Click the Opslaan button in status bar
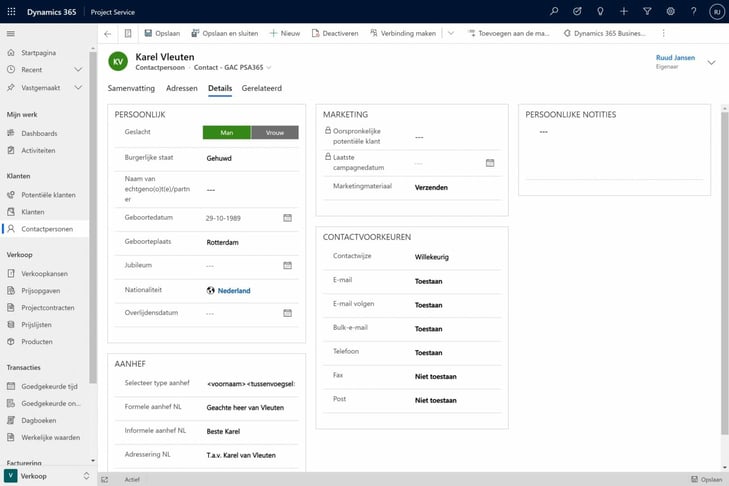The height and width of the screenshot is (486, 729). coord(706,479)
